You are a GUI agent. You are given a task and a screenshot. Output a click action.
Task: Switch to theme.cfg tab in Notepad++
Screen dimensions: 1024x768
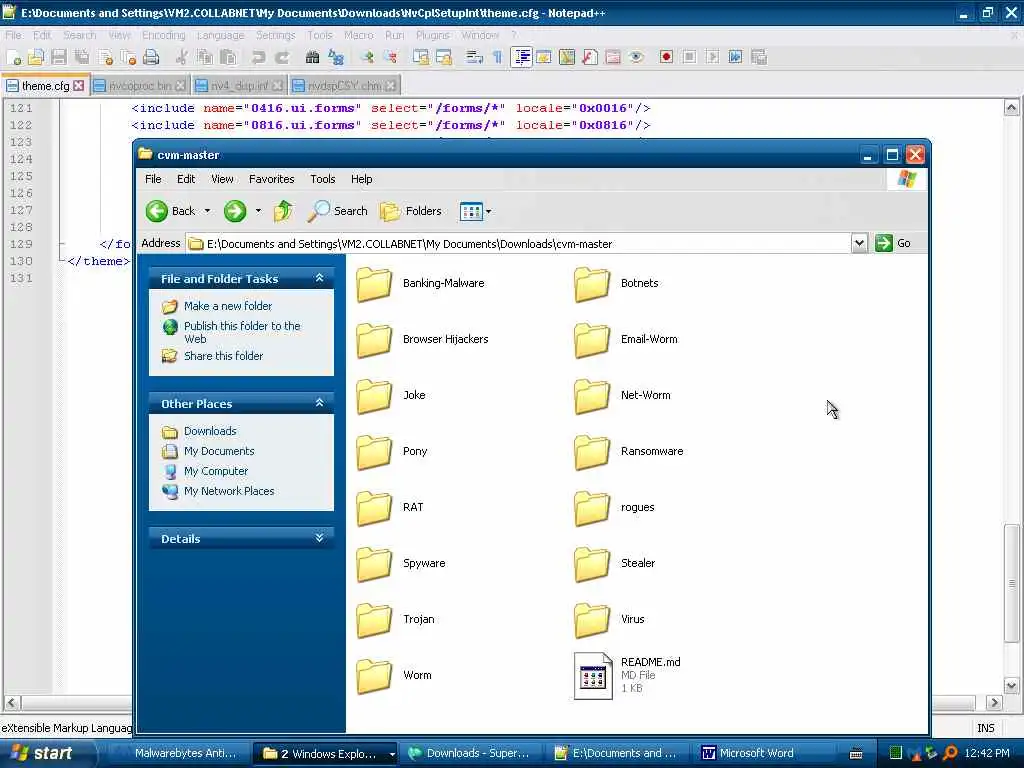tap(45, 86)
